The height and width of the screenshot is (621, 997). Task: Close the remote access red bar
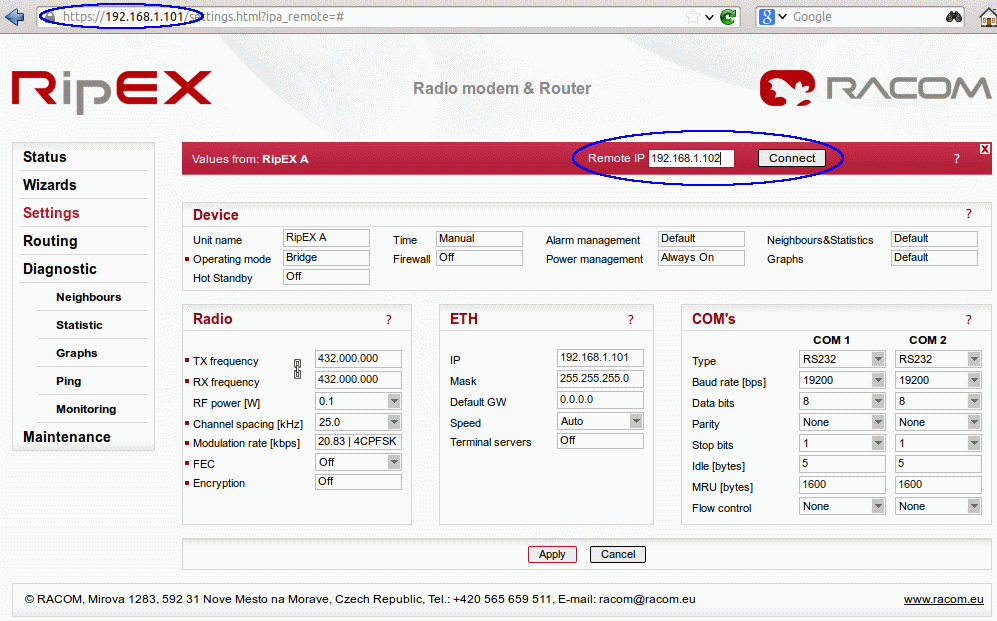point(984,149)
